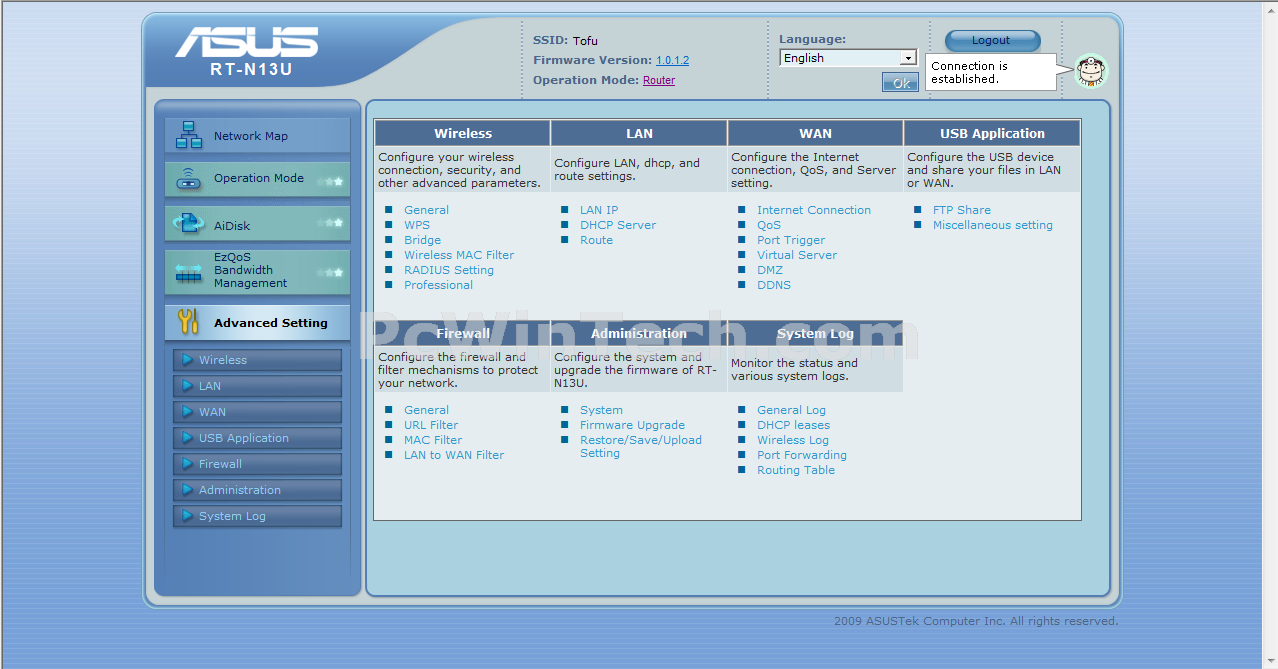Screen dimensions: 1278x669
Task: Open System Log submenu in sidebar
Action: pyautogui.click(x=258, y=516)
